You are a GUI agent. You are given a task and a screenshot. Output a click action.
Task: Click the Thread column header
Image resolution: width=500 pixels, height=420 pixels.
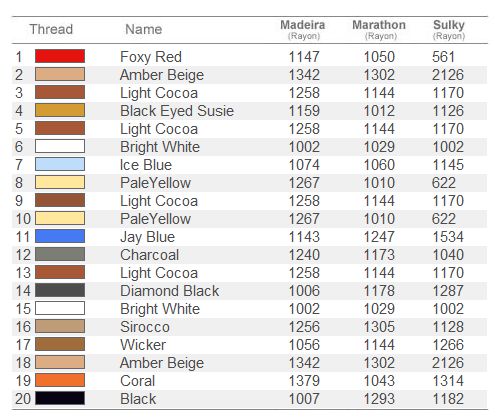coord(51,29)
